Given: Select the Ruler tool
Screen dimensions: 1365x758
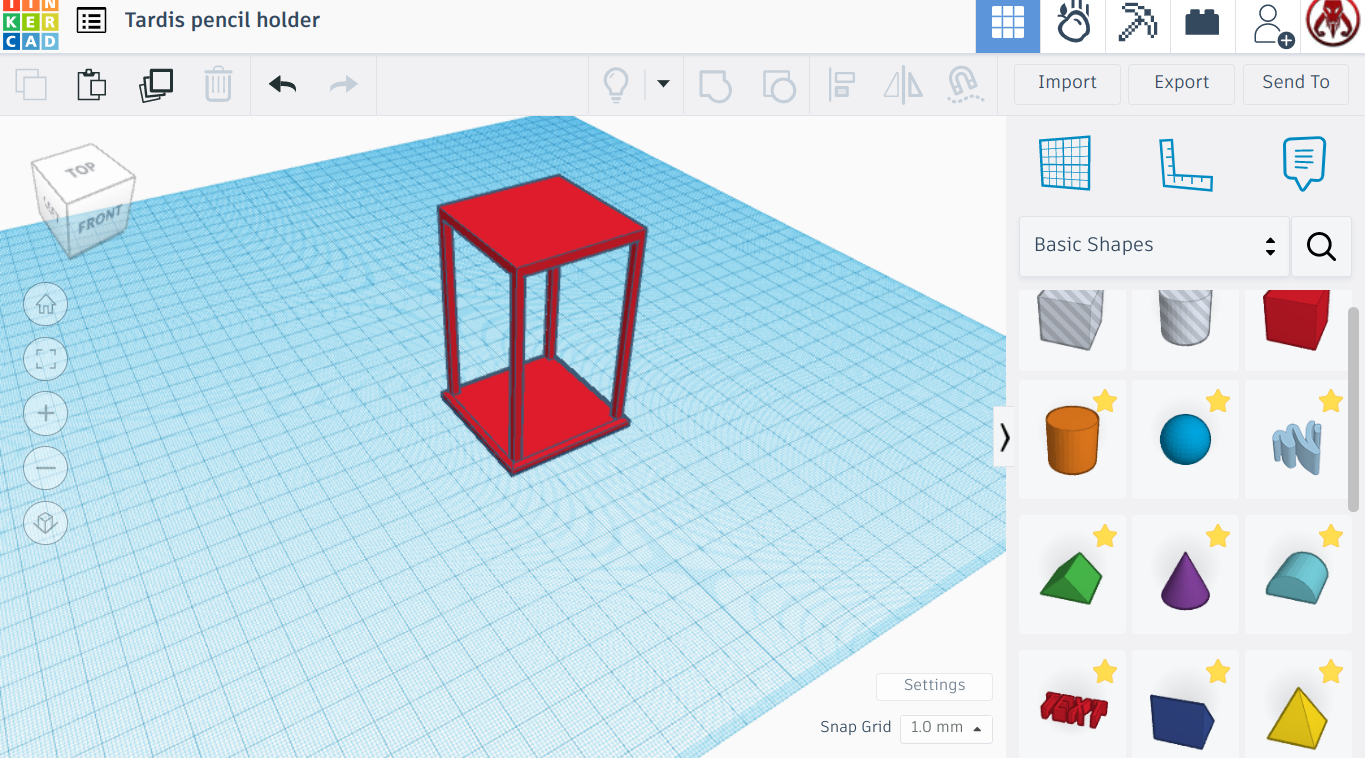Looking at the screenshot, I should [1185, 165].
